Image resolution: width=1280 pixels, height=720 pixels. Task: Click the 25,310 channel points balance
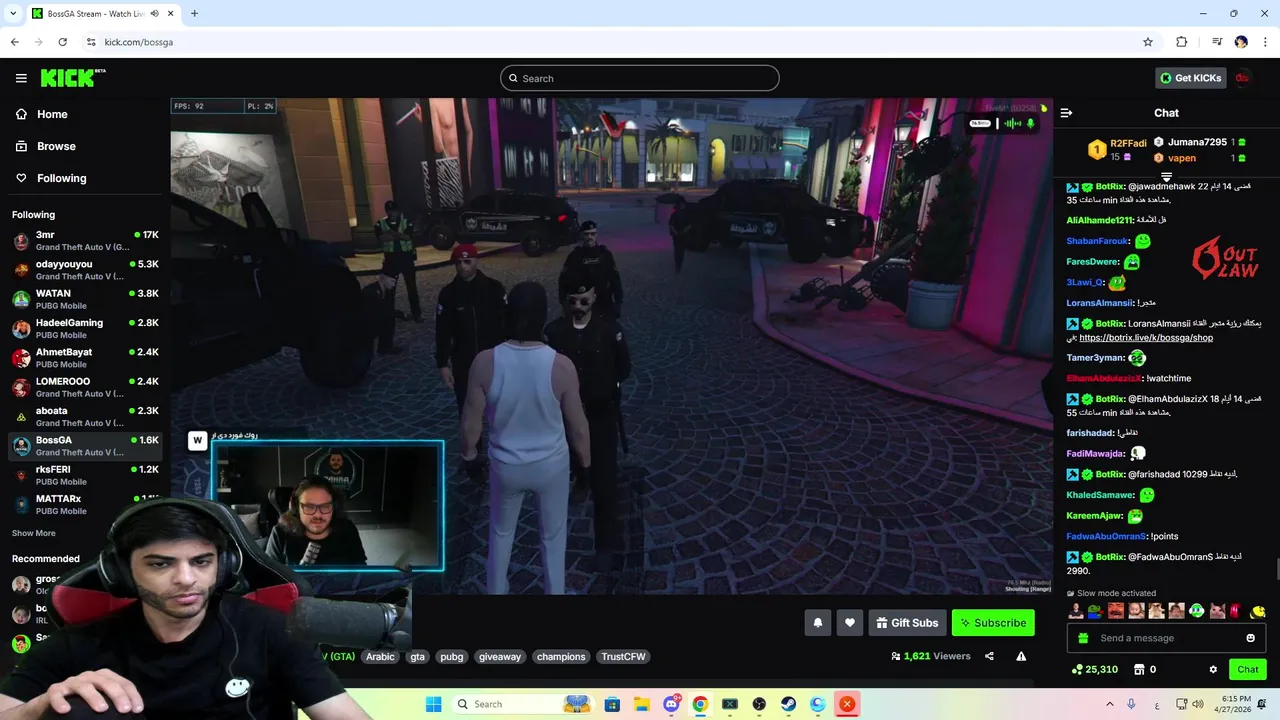(x=1094, y=669)
